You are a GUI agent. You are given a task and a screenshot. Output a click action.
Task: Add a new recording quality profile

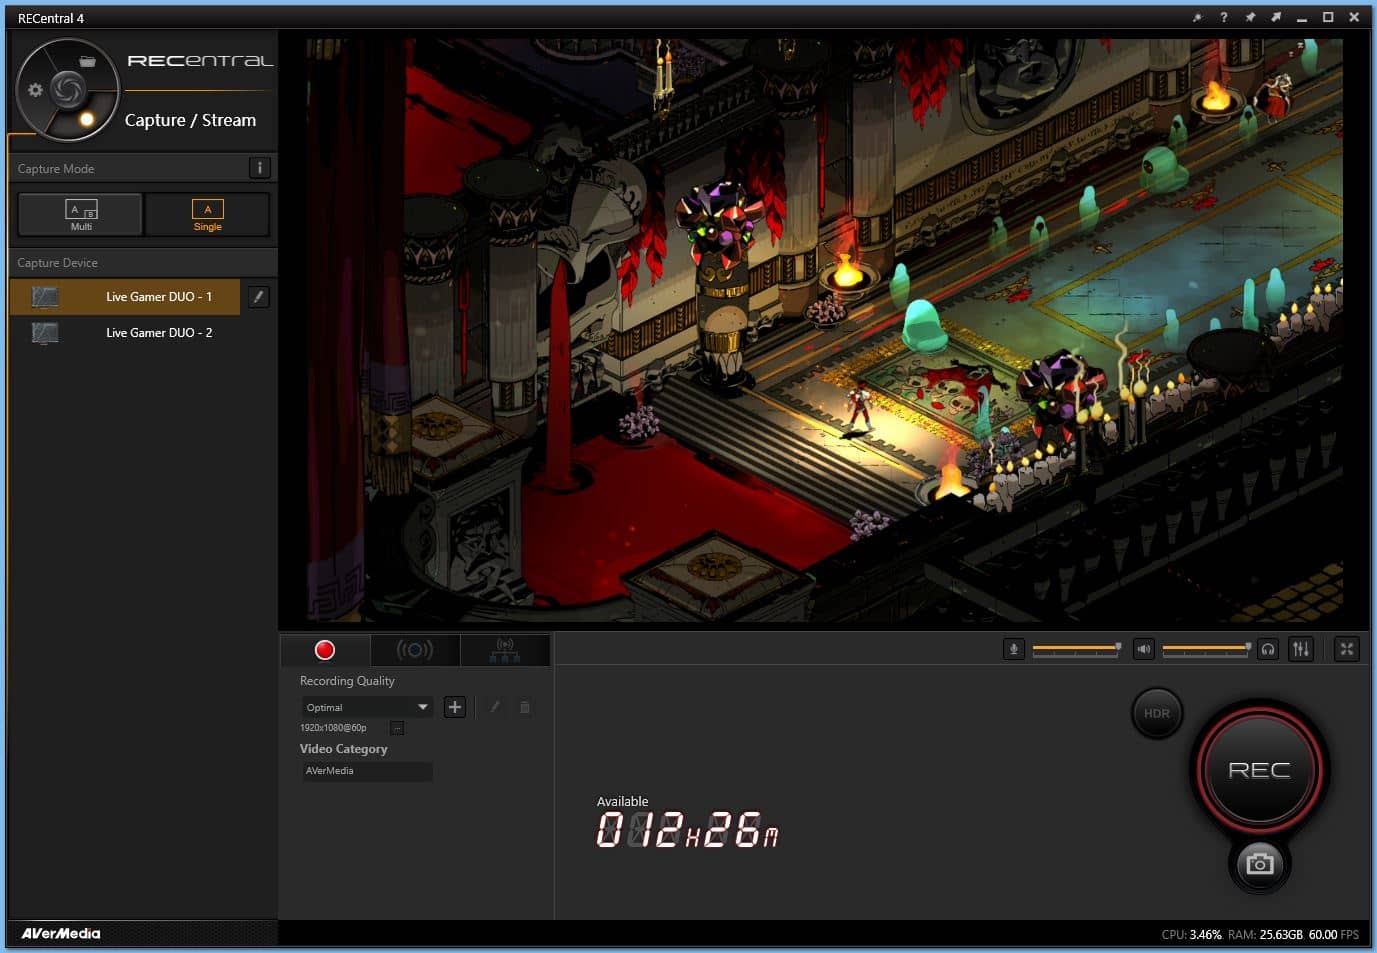455,707
